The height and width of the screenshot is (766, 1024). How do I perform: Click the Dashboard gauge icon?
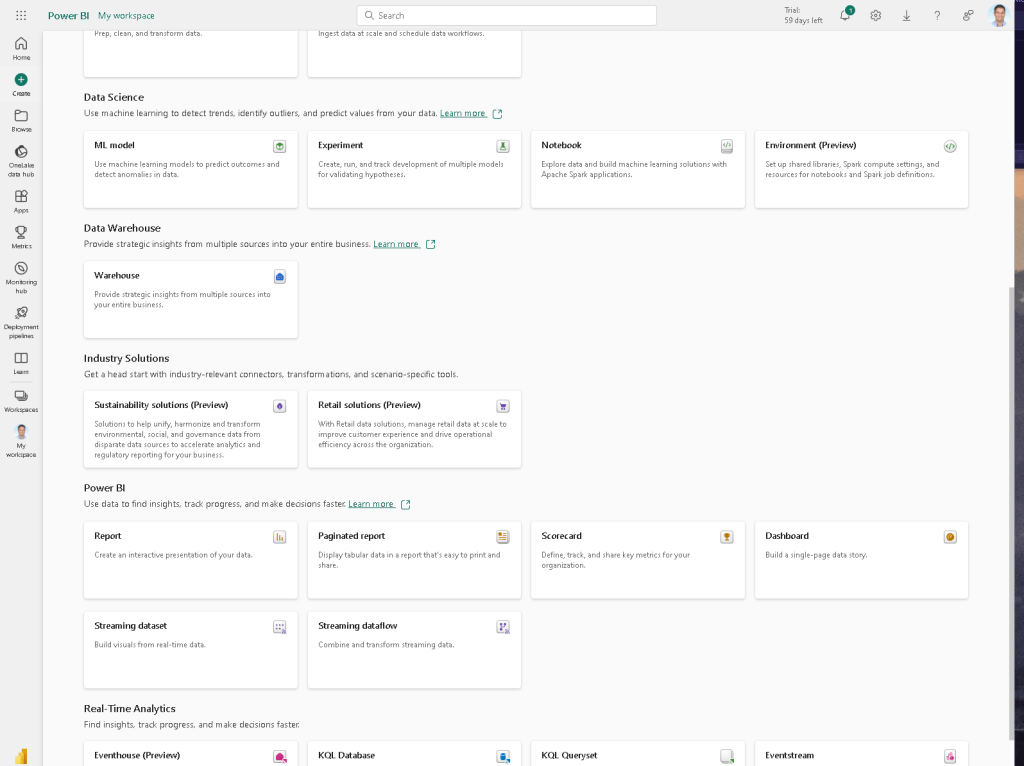click(x=950, y=537)
